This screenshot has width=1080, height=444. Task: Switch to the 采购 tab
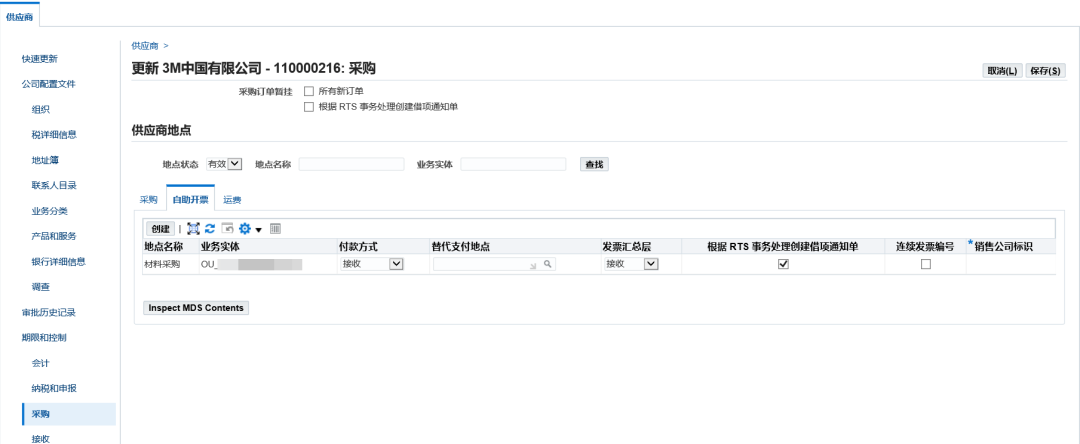coord(149,200)
